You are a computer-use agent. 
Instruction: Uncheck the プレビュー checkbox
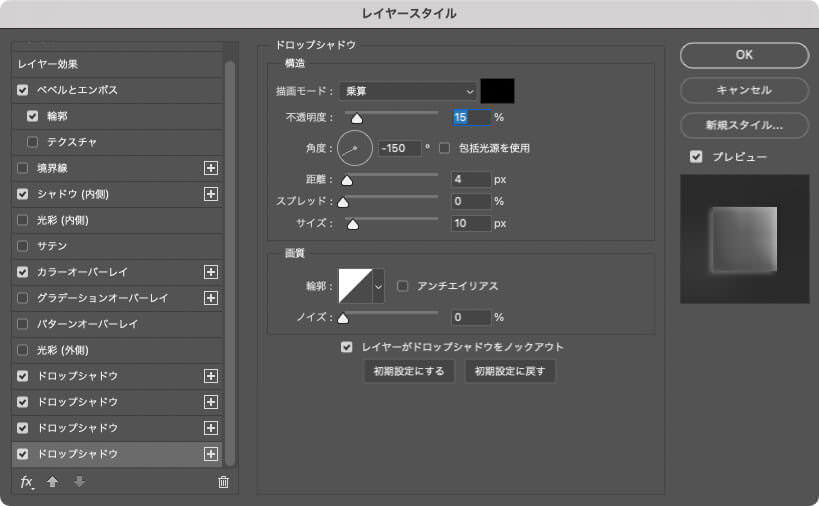pos(696,157)
